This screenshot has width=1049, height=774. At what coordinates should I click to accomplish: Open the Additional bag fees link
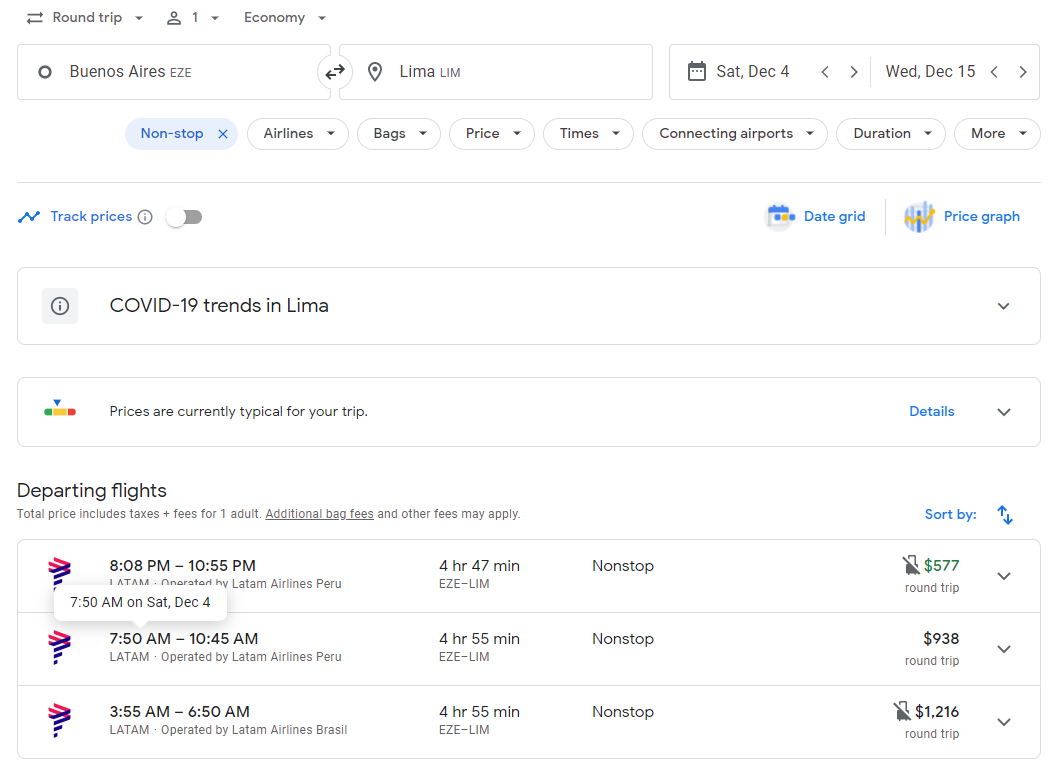coord(320,514)
